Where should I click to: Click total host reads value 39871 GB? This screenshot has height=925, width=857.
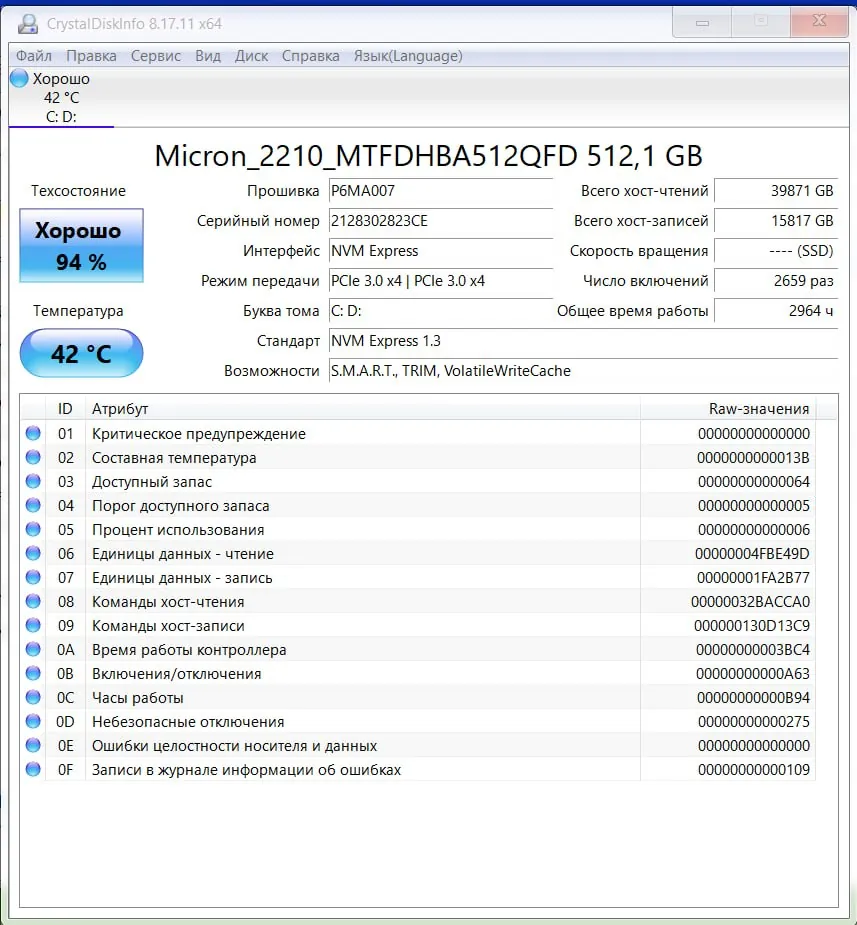(776, 191)
